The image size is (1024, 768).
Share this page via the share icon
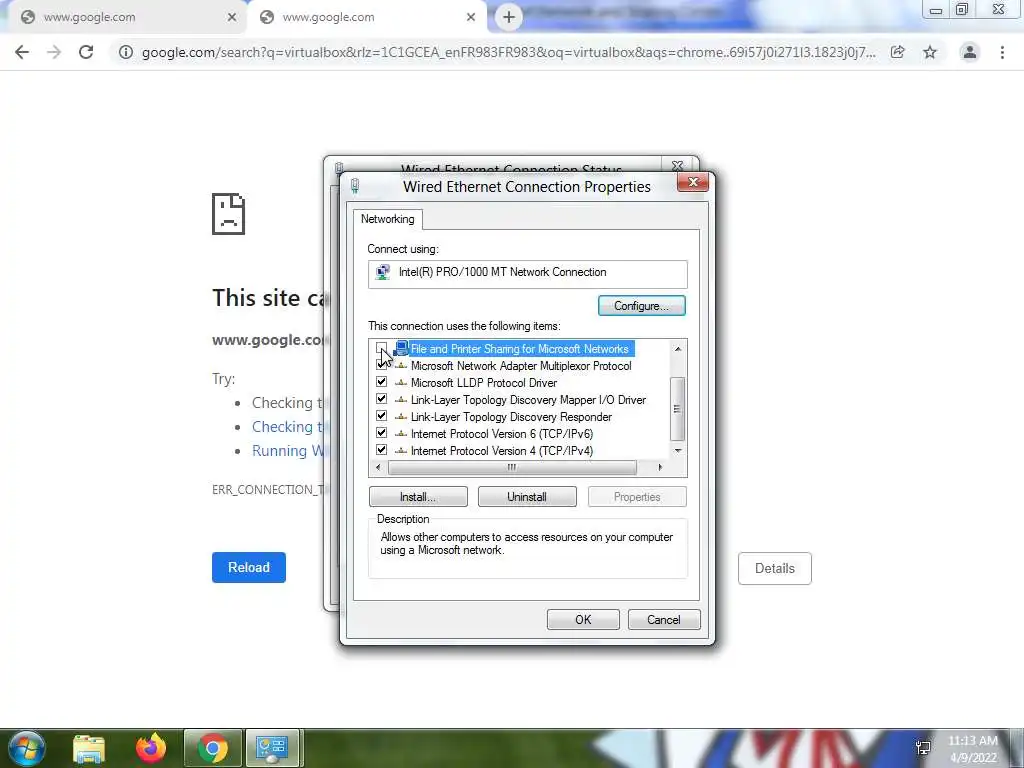(x=898, y=52)
